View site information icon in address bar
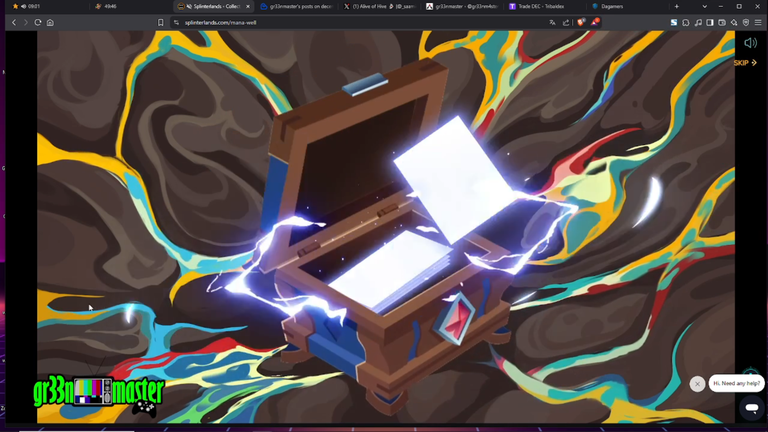This screenshot has height=432, width=768. coord(176,23)
